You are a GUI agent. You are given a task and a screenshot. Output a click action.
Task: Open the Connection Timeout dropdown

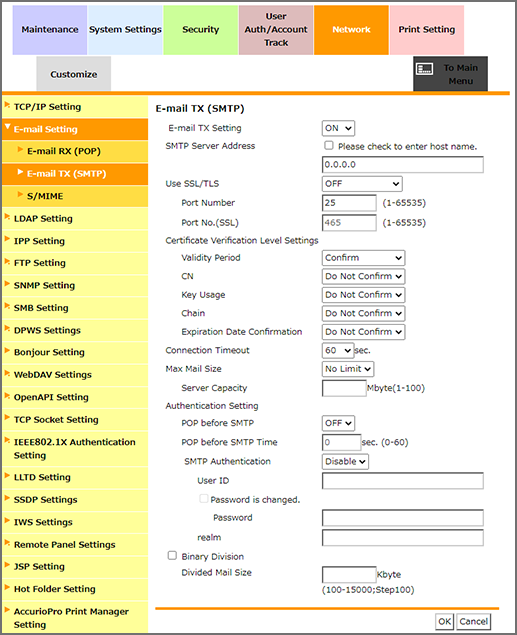[338, 351]
